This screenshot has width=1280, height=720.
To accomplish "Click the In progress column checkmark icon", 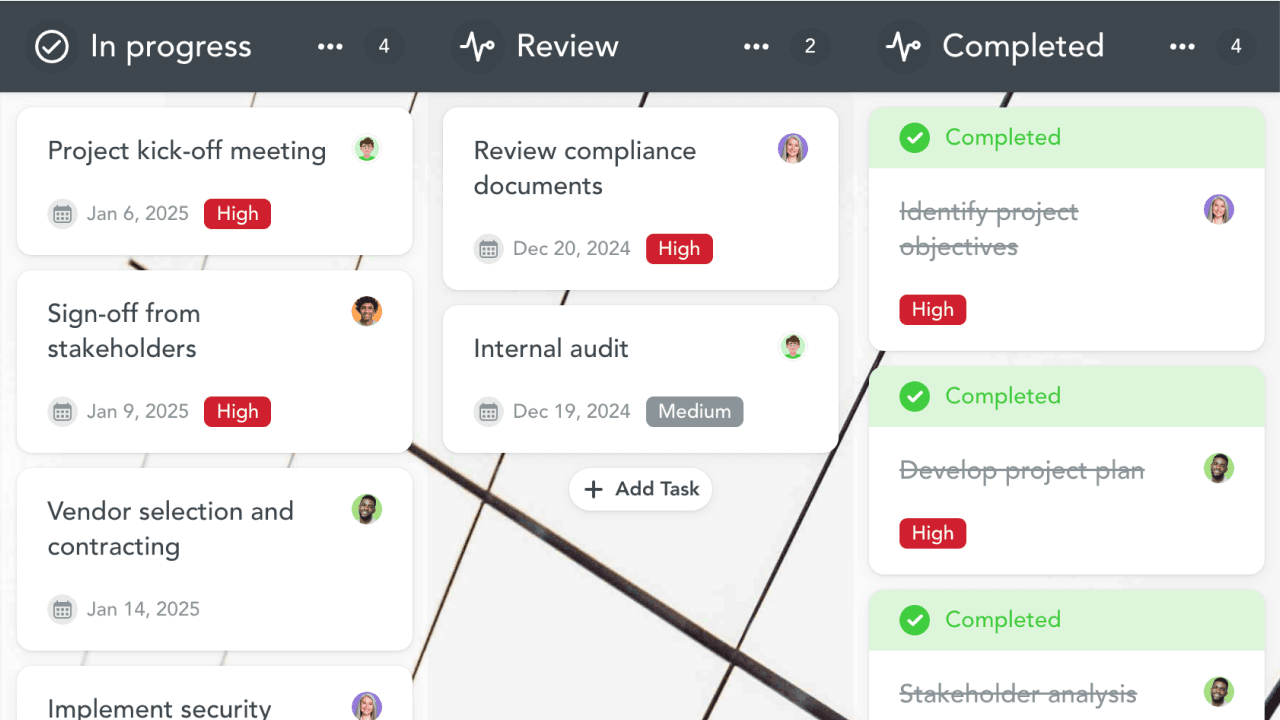I will pos(52,47).
